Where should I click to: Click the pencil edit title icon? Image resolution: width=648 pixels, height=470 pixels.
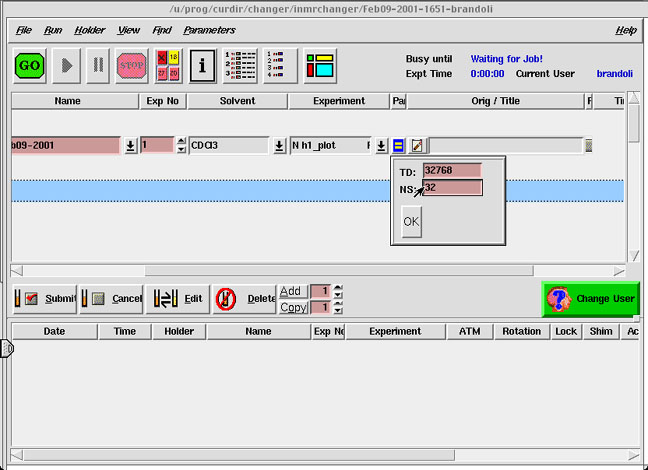coord(416,146)
